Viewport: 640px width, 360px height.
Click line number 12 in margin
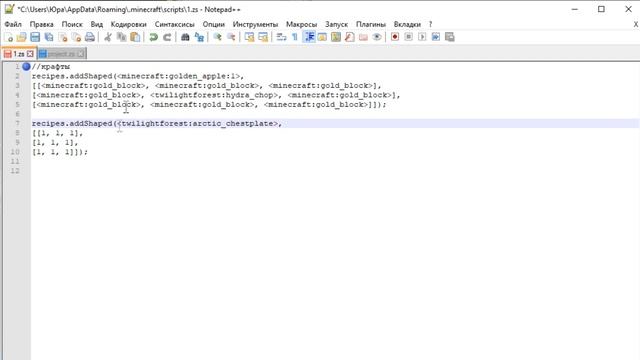click(15, 171)
